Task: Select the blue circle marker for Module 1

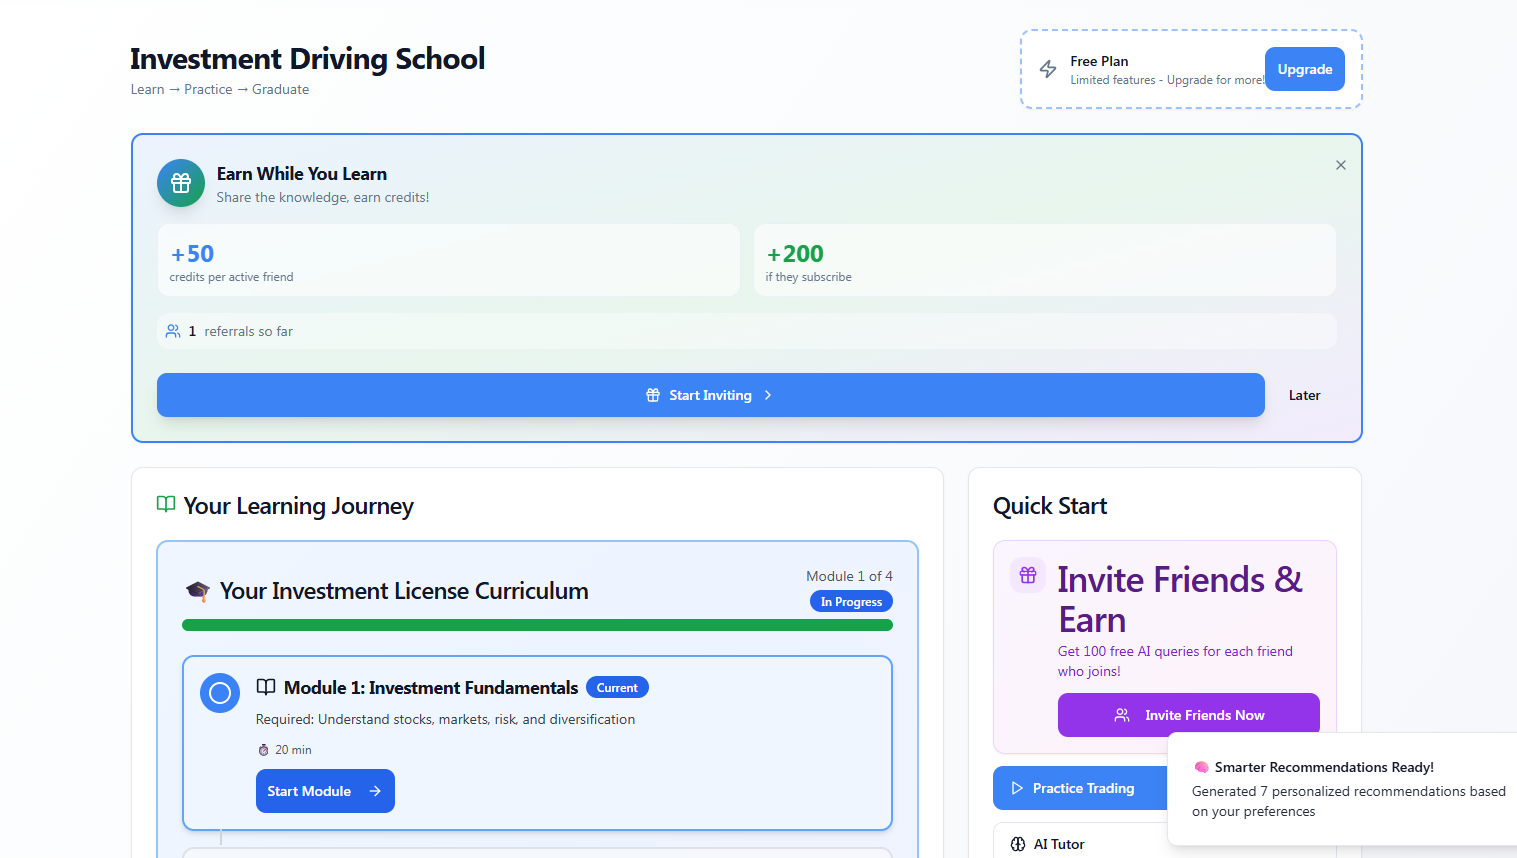Action: click(x=220, y=693)
